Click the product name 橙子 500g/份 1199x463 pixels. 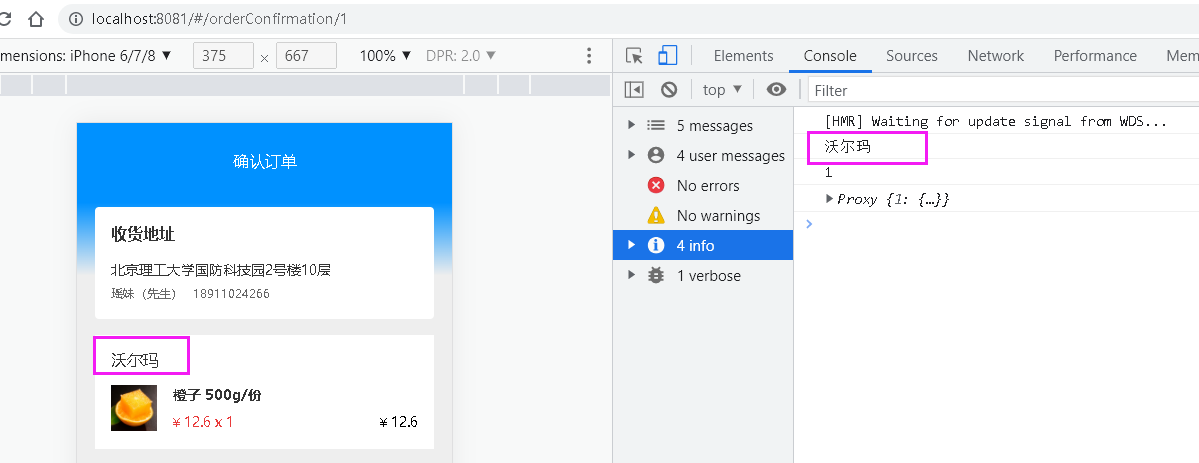click(x=217, y=395)
